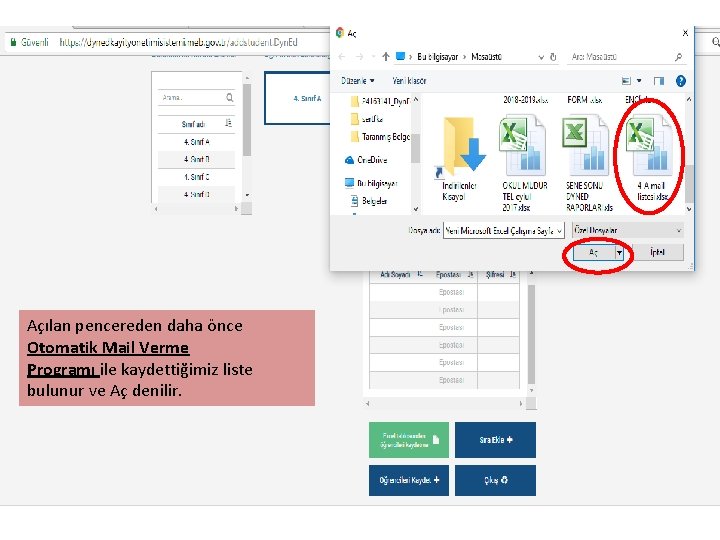Refresh the Masaüstü folder listing
The width and height of the screenshot is (720, 540).
[x=553, y=57]
